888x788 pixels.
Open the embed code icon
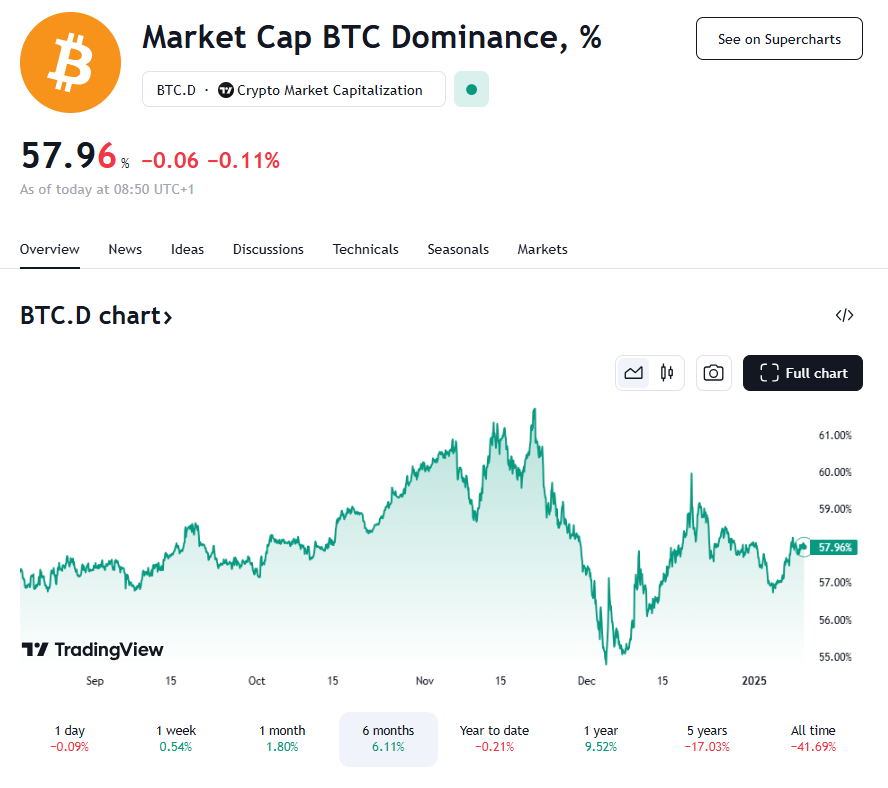coord(844,316)
